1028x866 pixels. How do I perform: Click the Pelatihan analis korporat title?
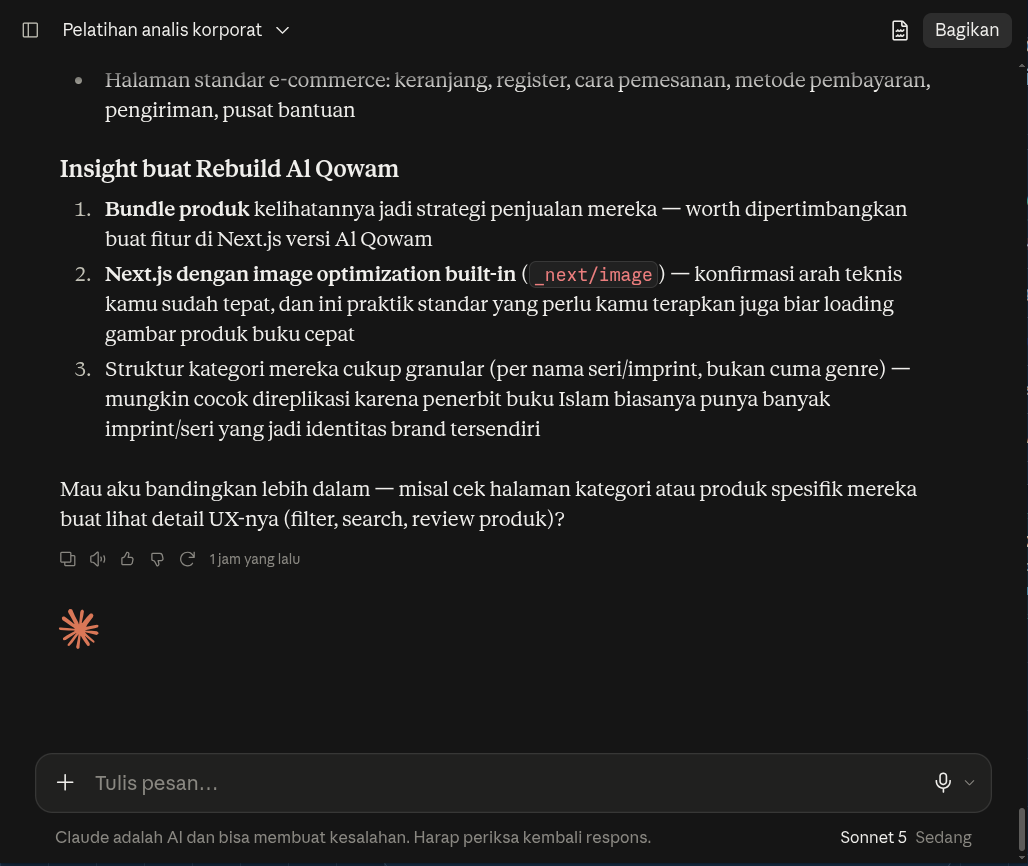coord(162,30)
